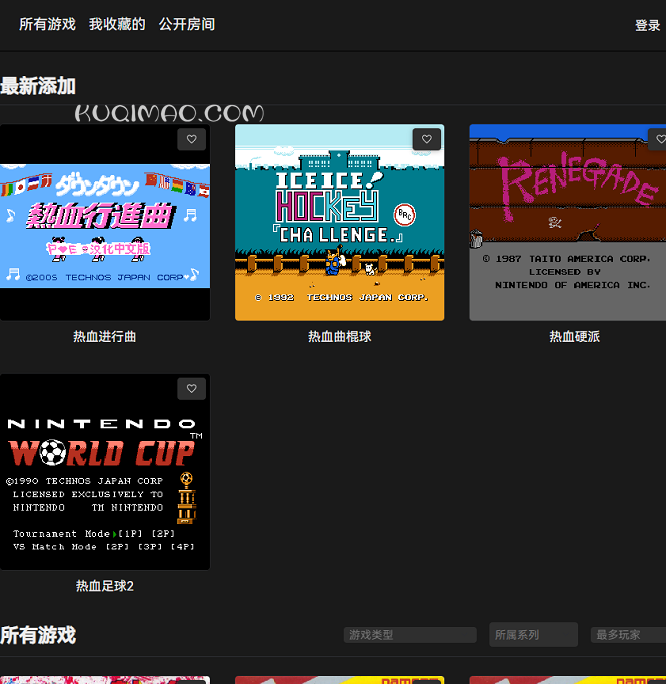
Task: Favorite the 热血曲棍球 game card
Action: 427,139
